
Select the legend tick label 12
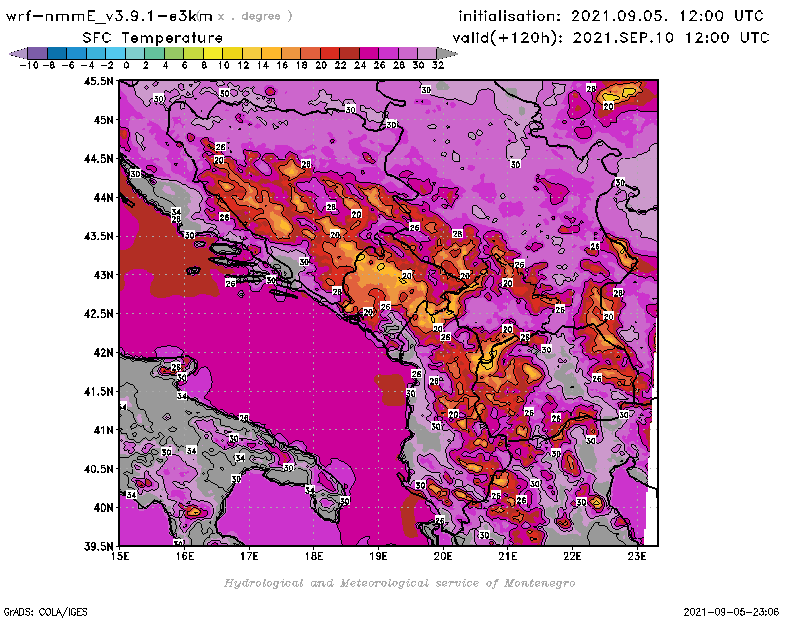243,65
